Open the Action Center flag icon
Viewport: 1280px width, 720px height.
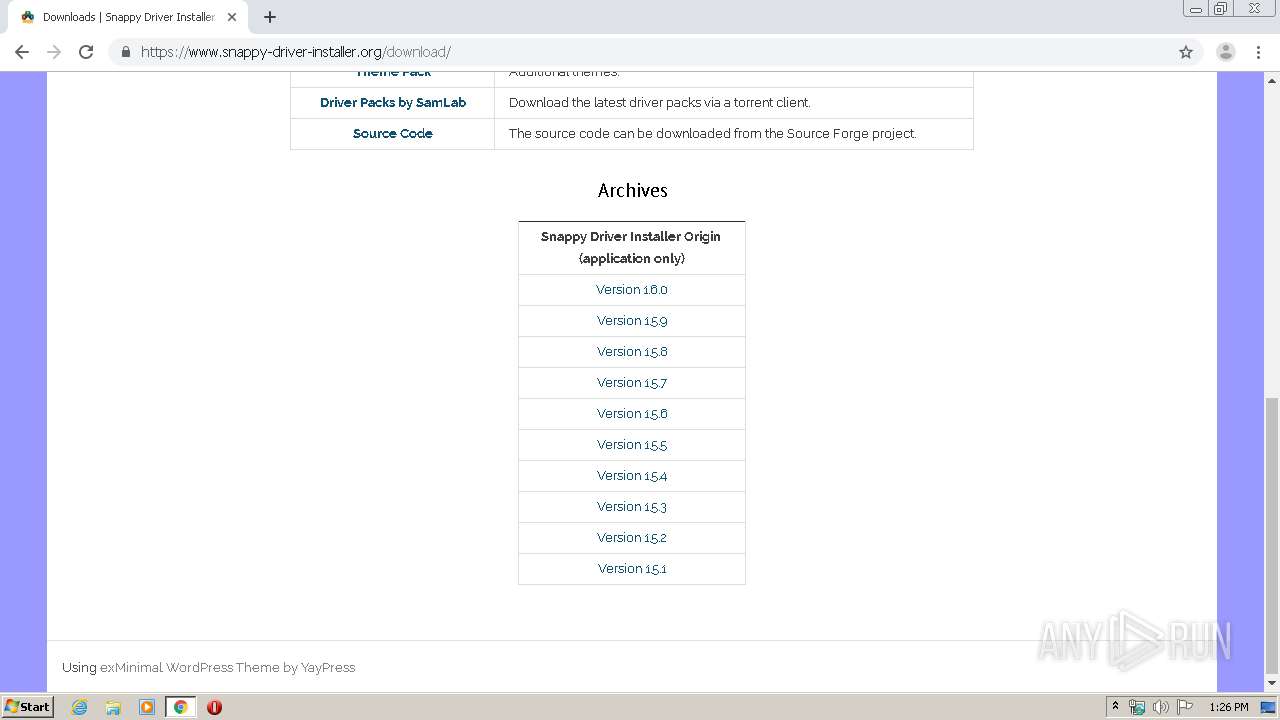coord(1185,707)
